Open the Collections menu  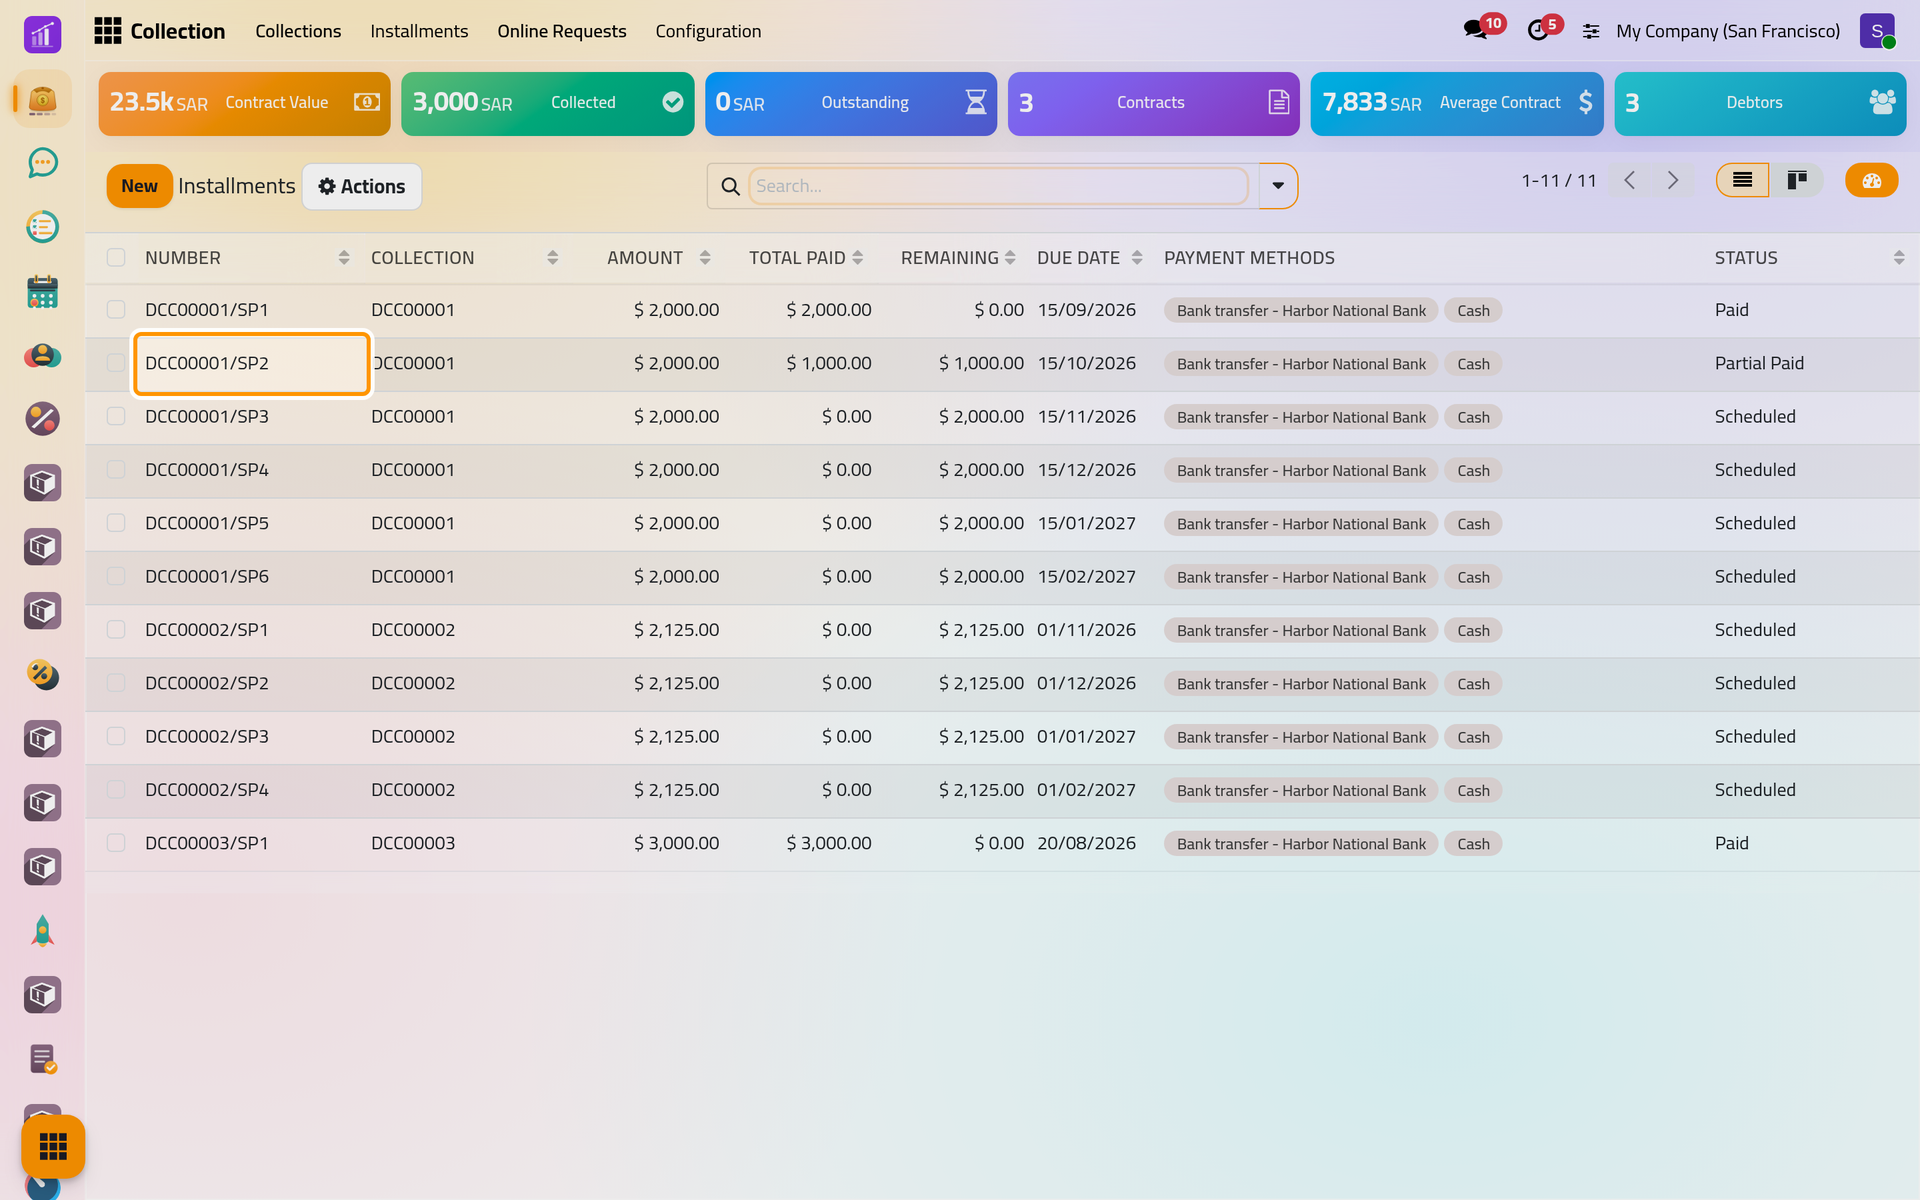(x=298, y=31)
